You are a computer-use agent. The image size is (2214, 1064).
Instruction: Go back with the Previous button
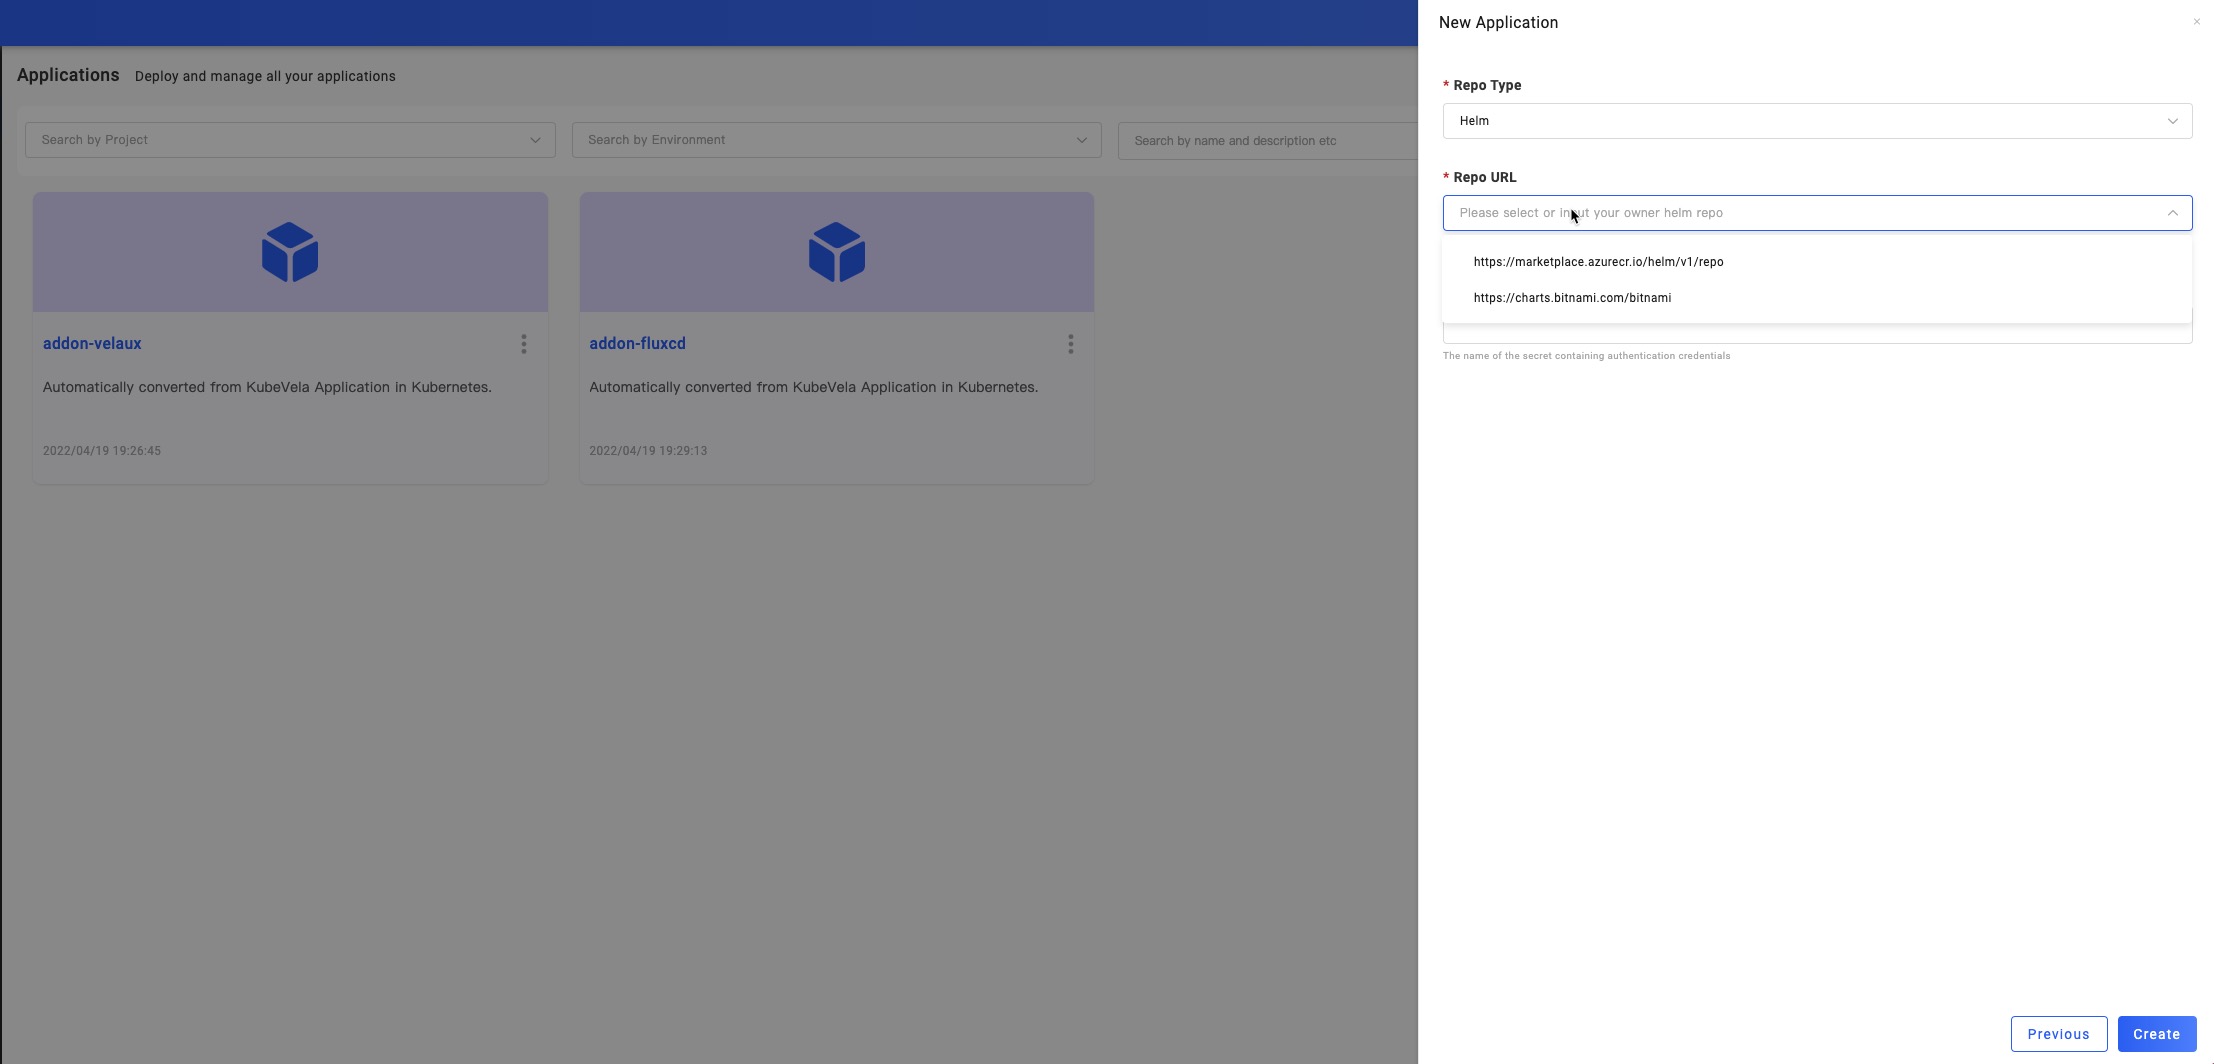(x=2058, y=1034)
